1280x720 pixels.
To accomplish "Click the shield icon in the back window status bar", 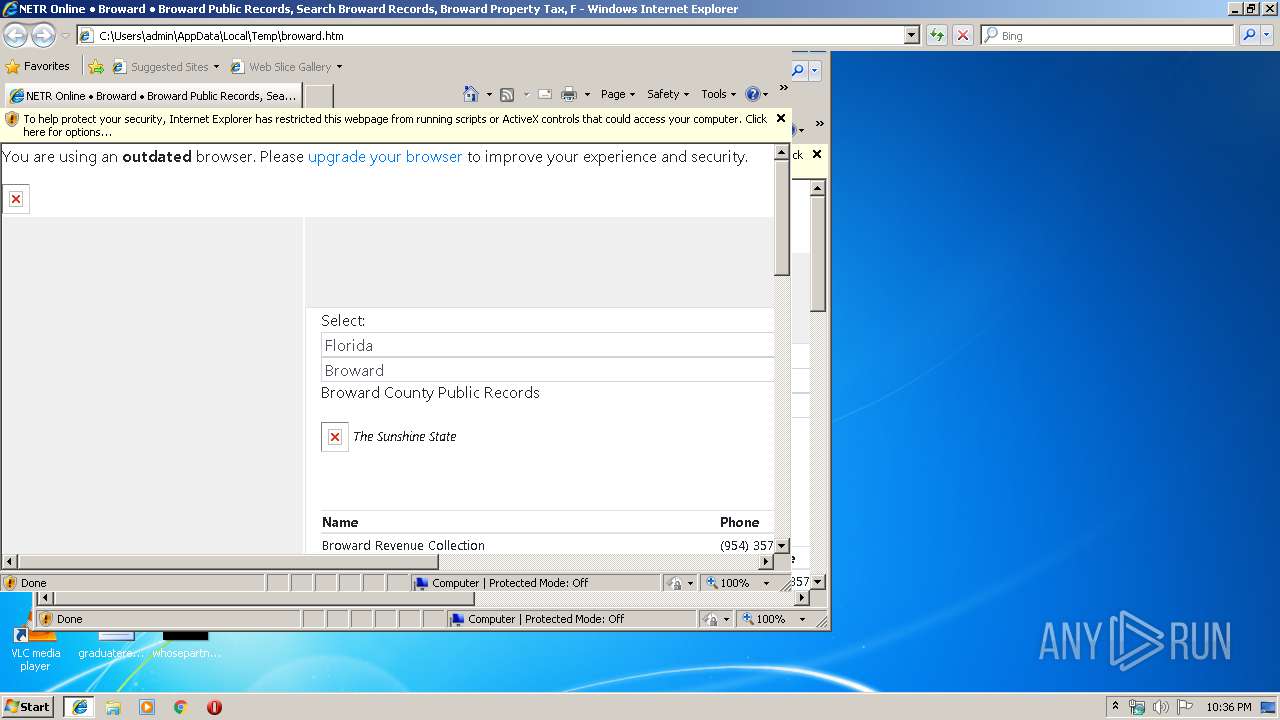I will (x=46, y=619).
